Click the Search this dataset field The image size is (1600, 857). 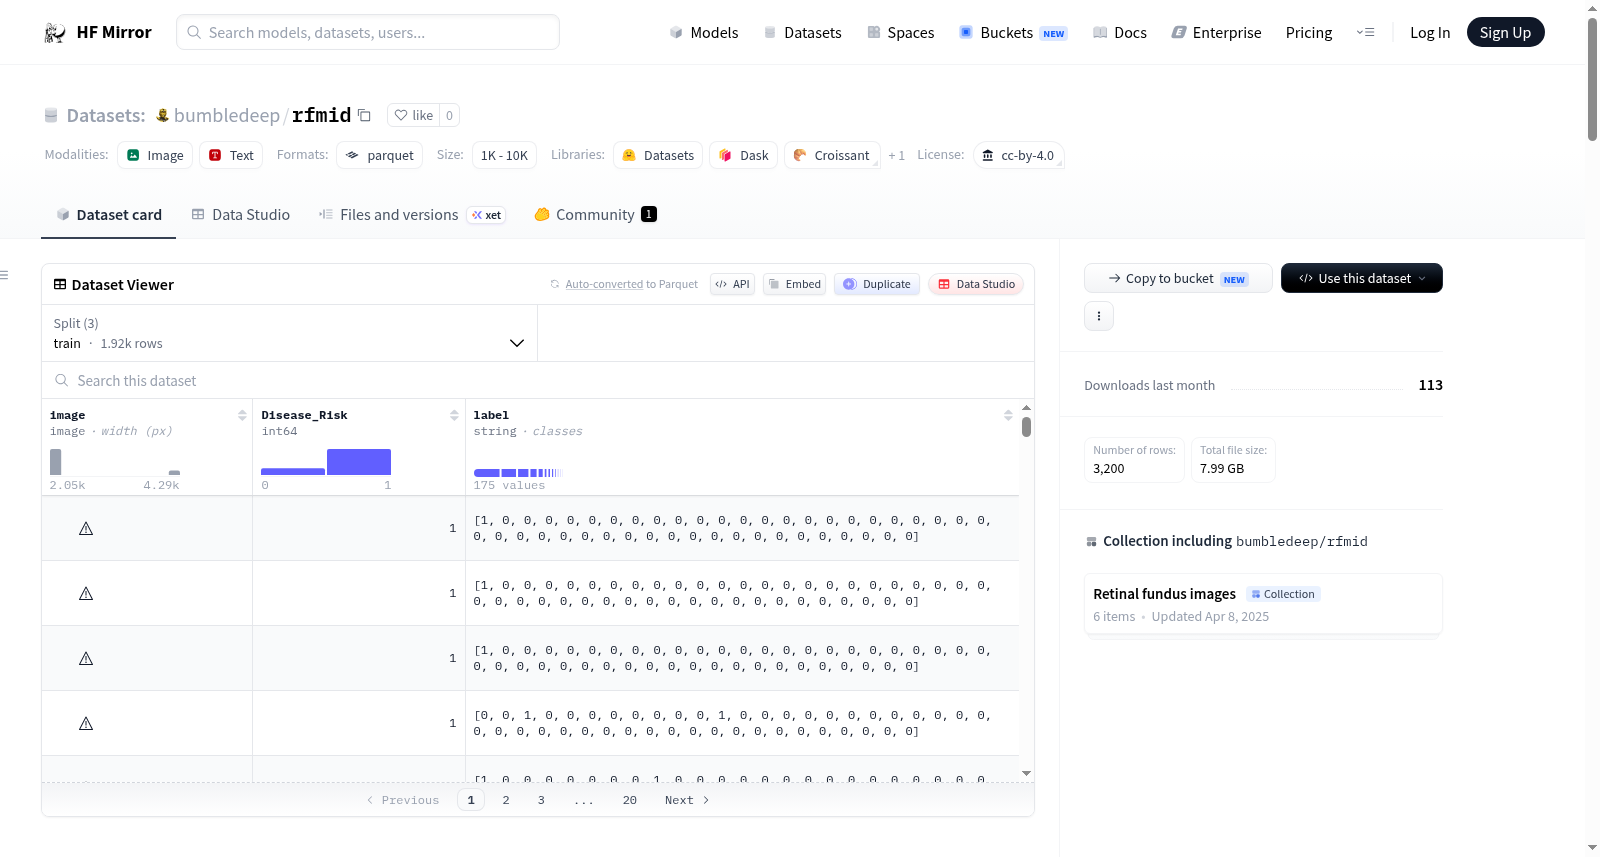pos(538,381)
